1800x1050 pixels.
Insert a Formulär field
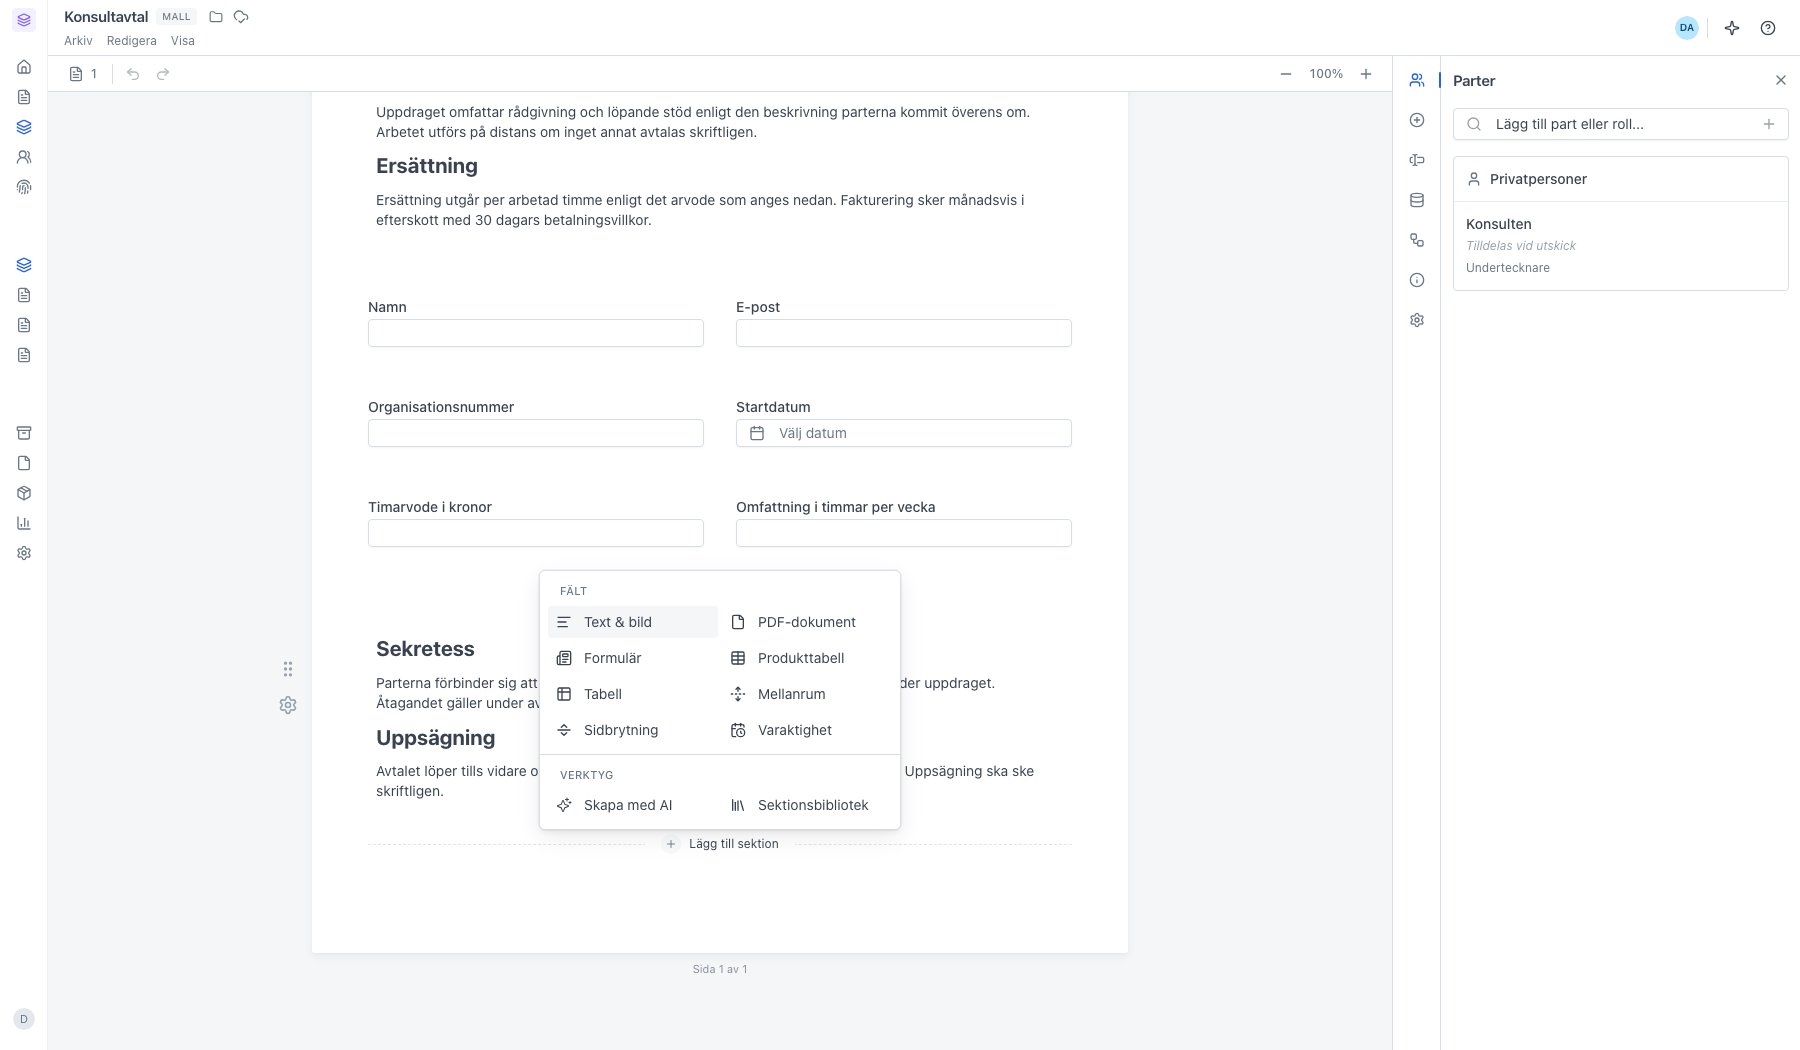633,658
